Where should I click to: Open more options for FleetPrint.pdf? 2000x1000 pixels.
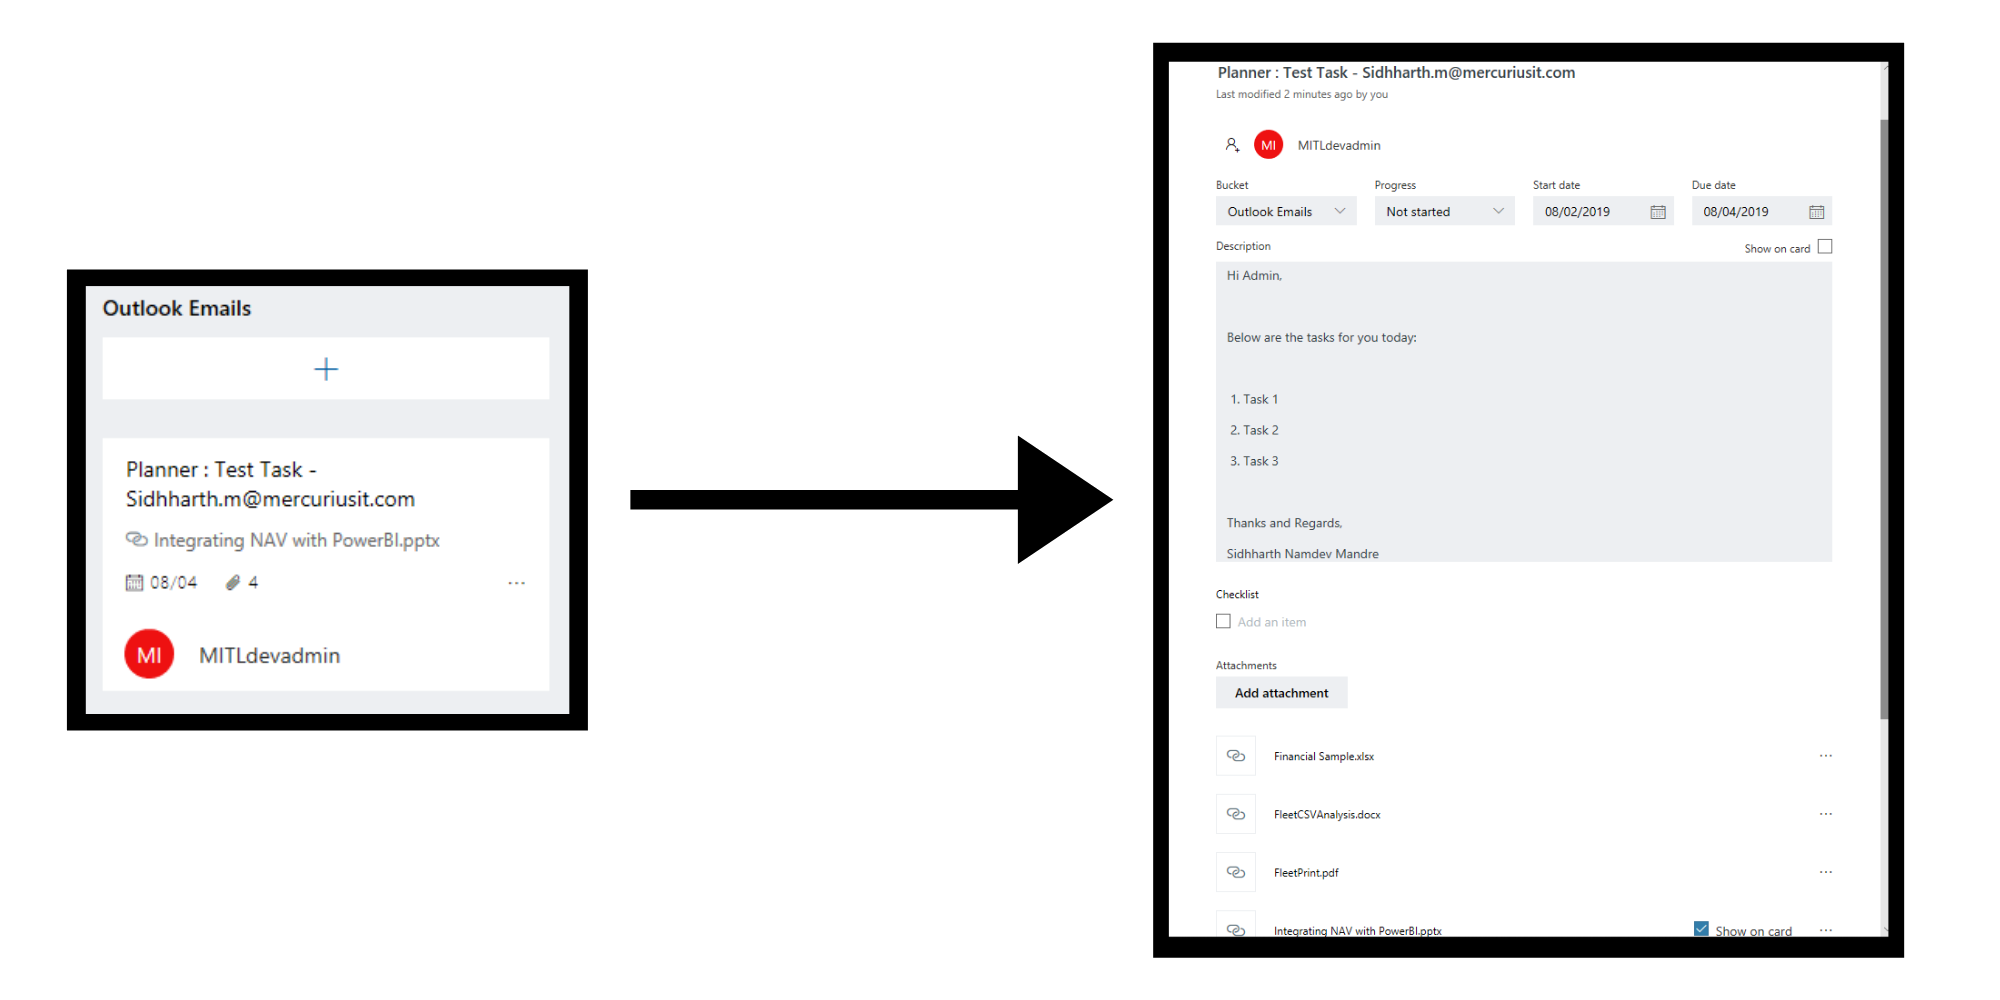[1825, 872]
